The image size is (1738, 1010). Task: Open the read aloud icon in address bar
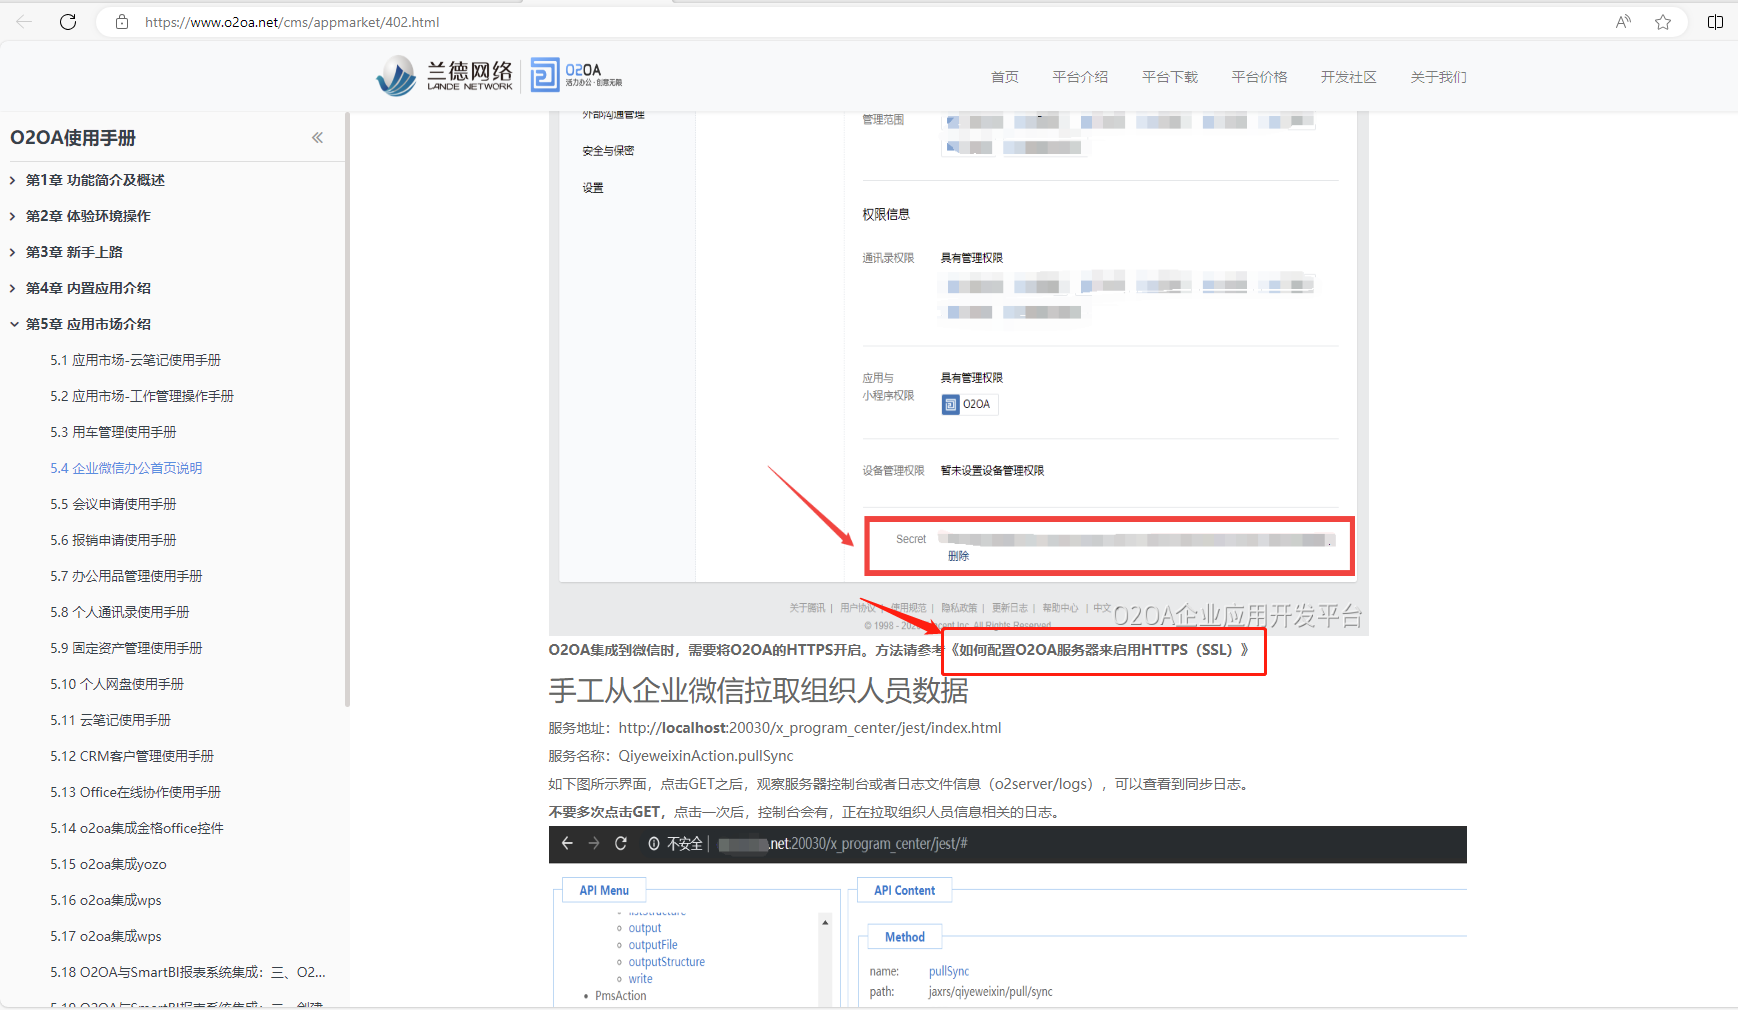pos(1623,22)
